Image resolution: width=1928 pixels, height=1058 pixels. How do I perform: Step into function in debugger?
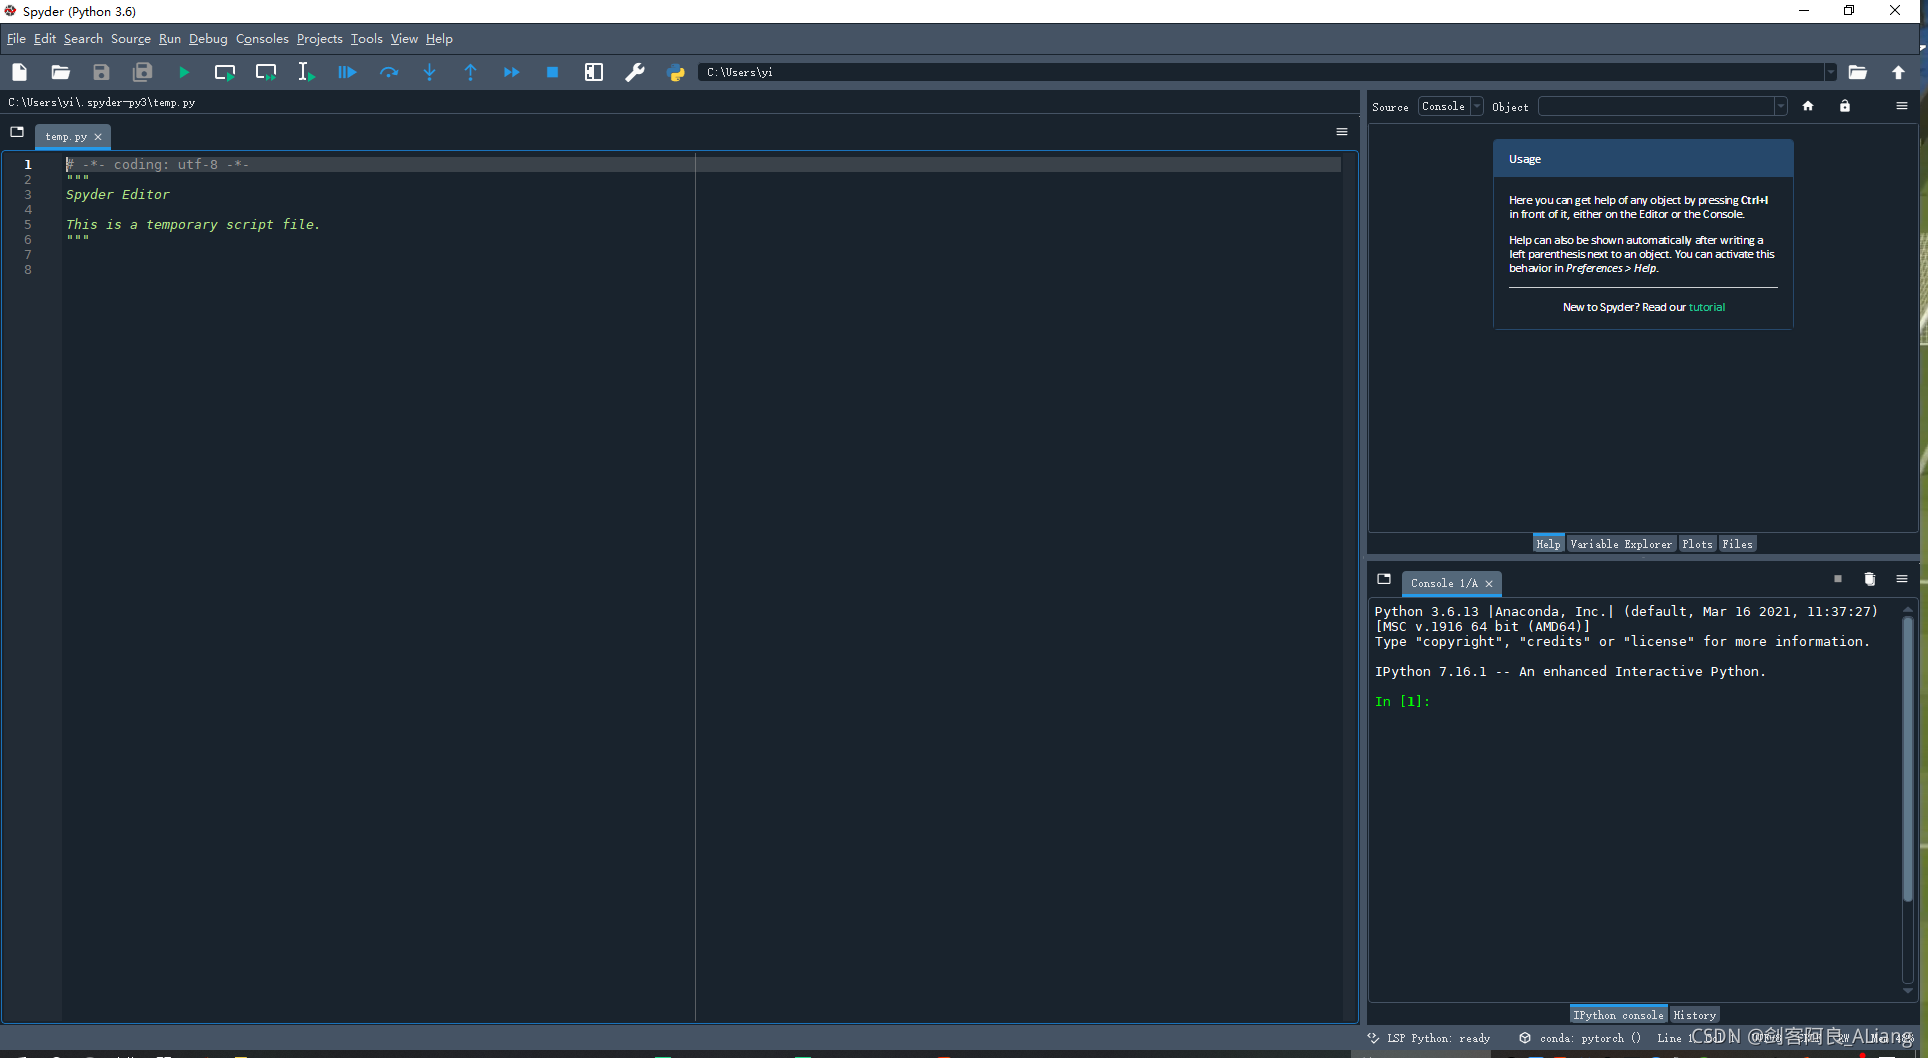point(429,72)
